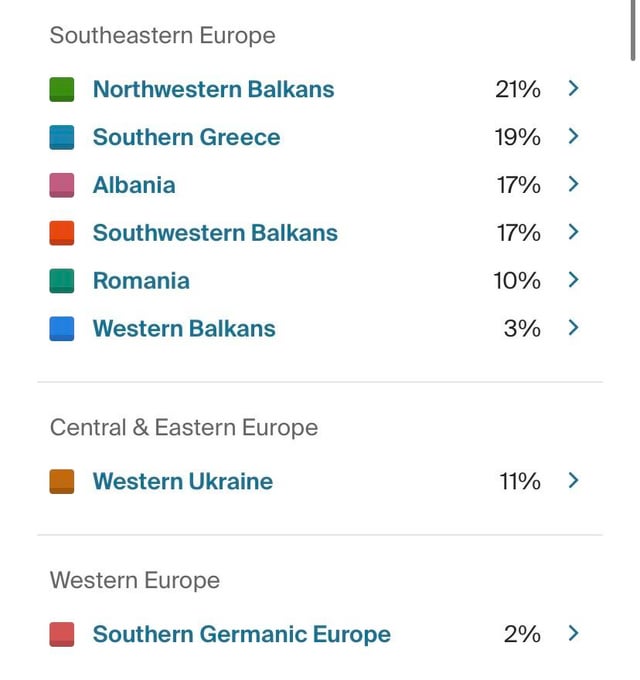Open Western Balkans chevron arrow
This screenshot has height=680, width=640.
tap(573, 328)
